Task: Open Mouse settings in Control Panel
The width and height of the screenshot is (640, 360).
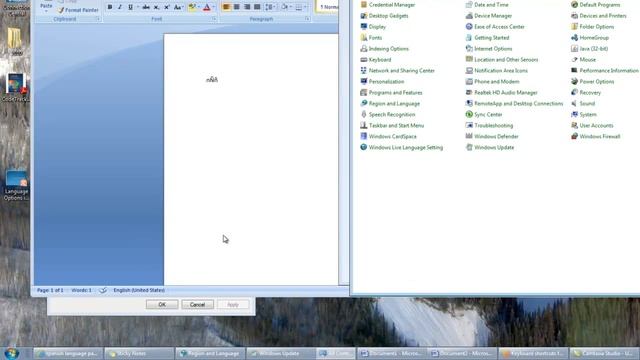Action: tap(583, 60)
